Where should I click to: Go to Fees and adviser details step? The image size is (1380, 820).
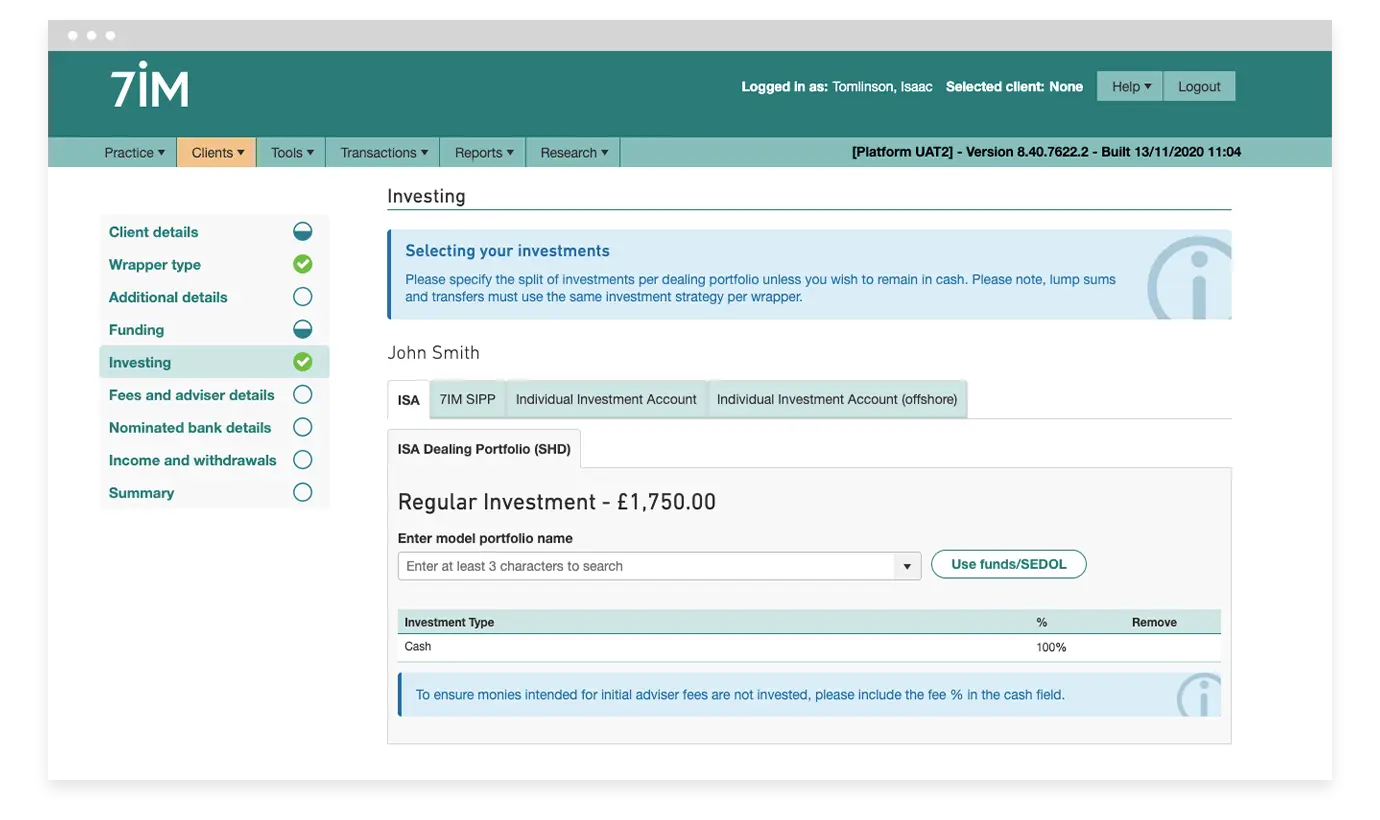[191, 395]
